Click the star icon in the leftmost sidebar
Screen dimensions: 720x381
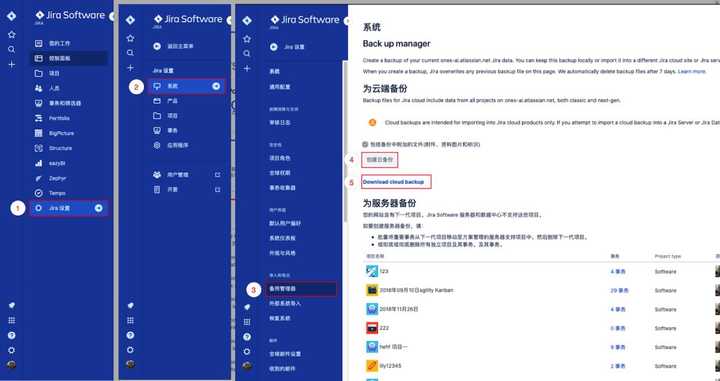tap(11, 34)
